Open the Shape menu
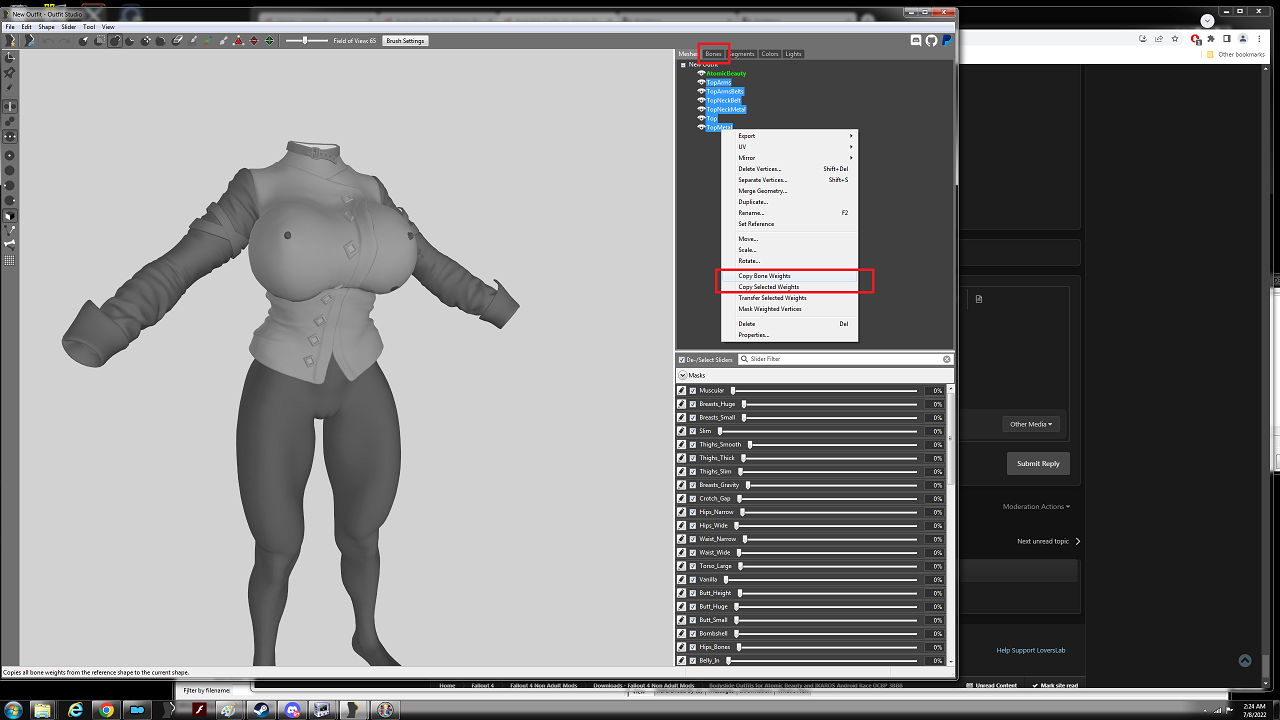Image resolution: width=1280 pixels, height=720 pixels. tap(46, 27)
